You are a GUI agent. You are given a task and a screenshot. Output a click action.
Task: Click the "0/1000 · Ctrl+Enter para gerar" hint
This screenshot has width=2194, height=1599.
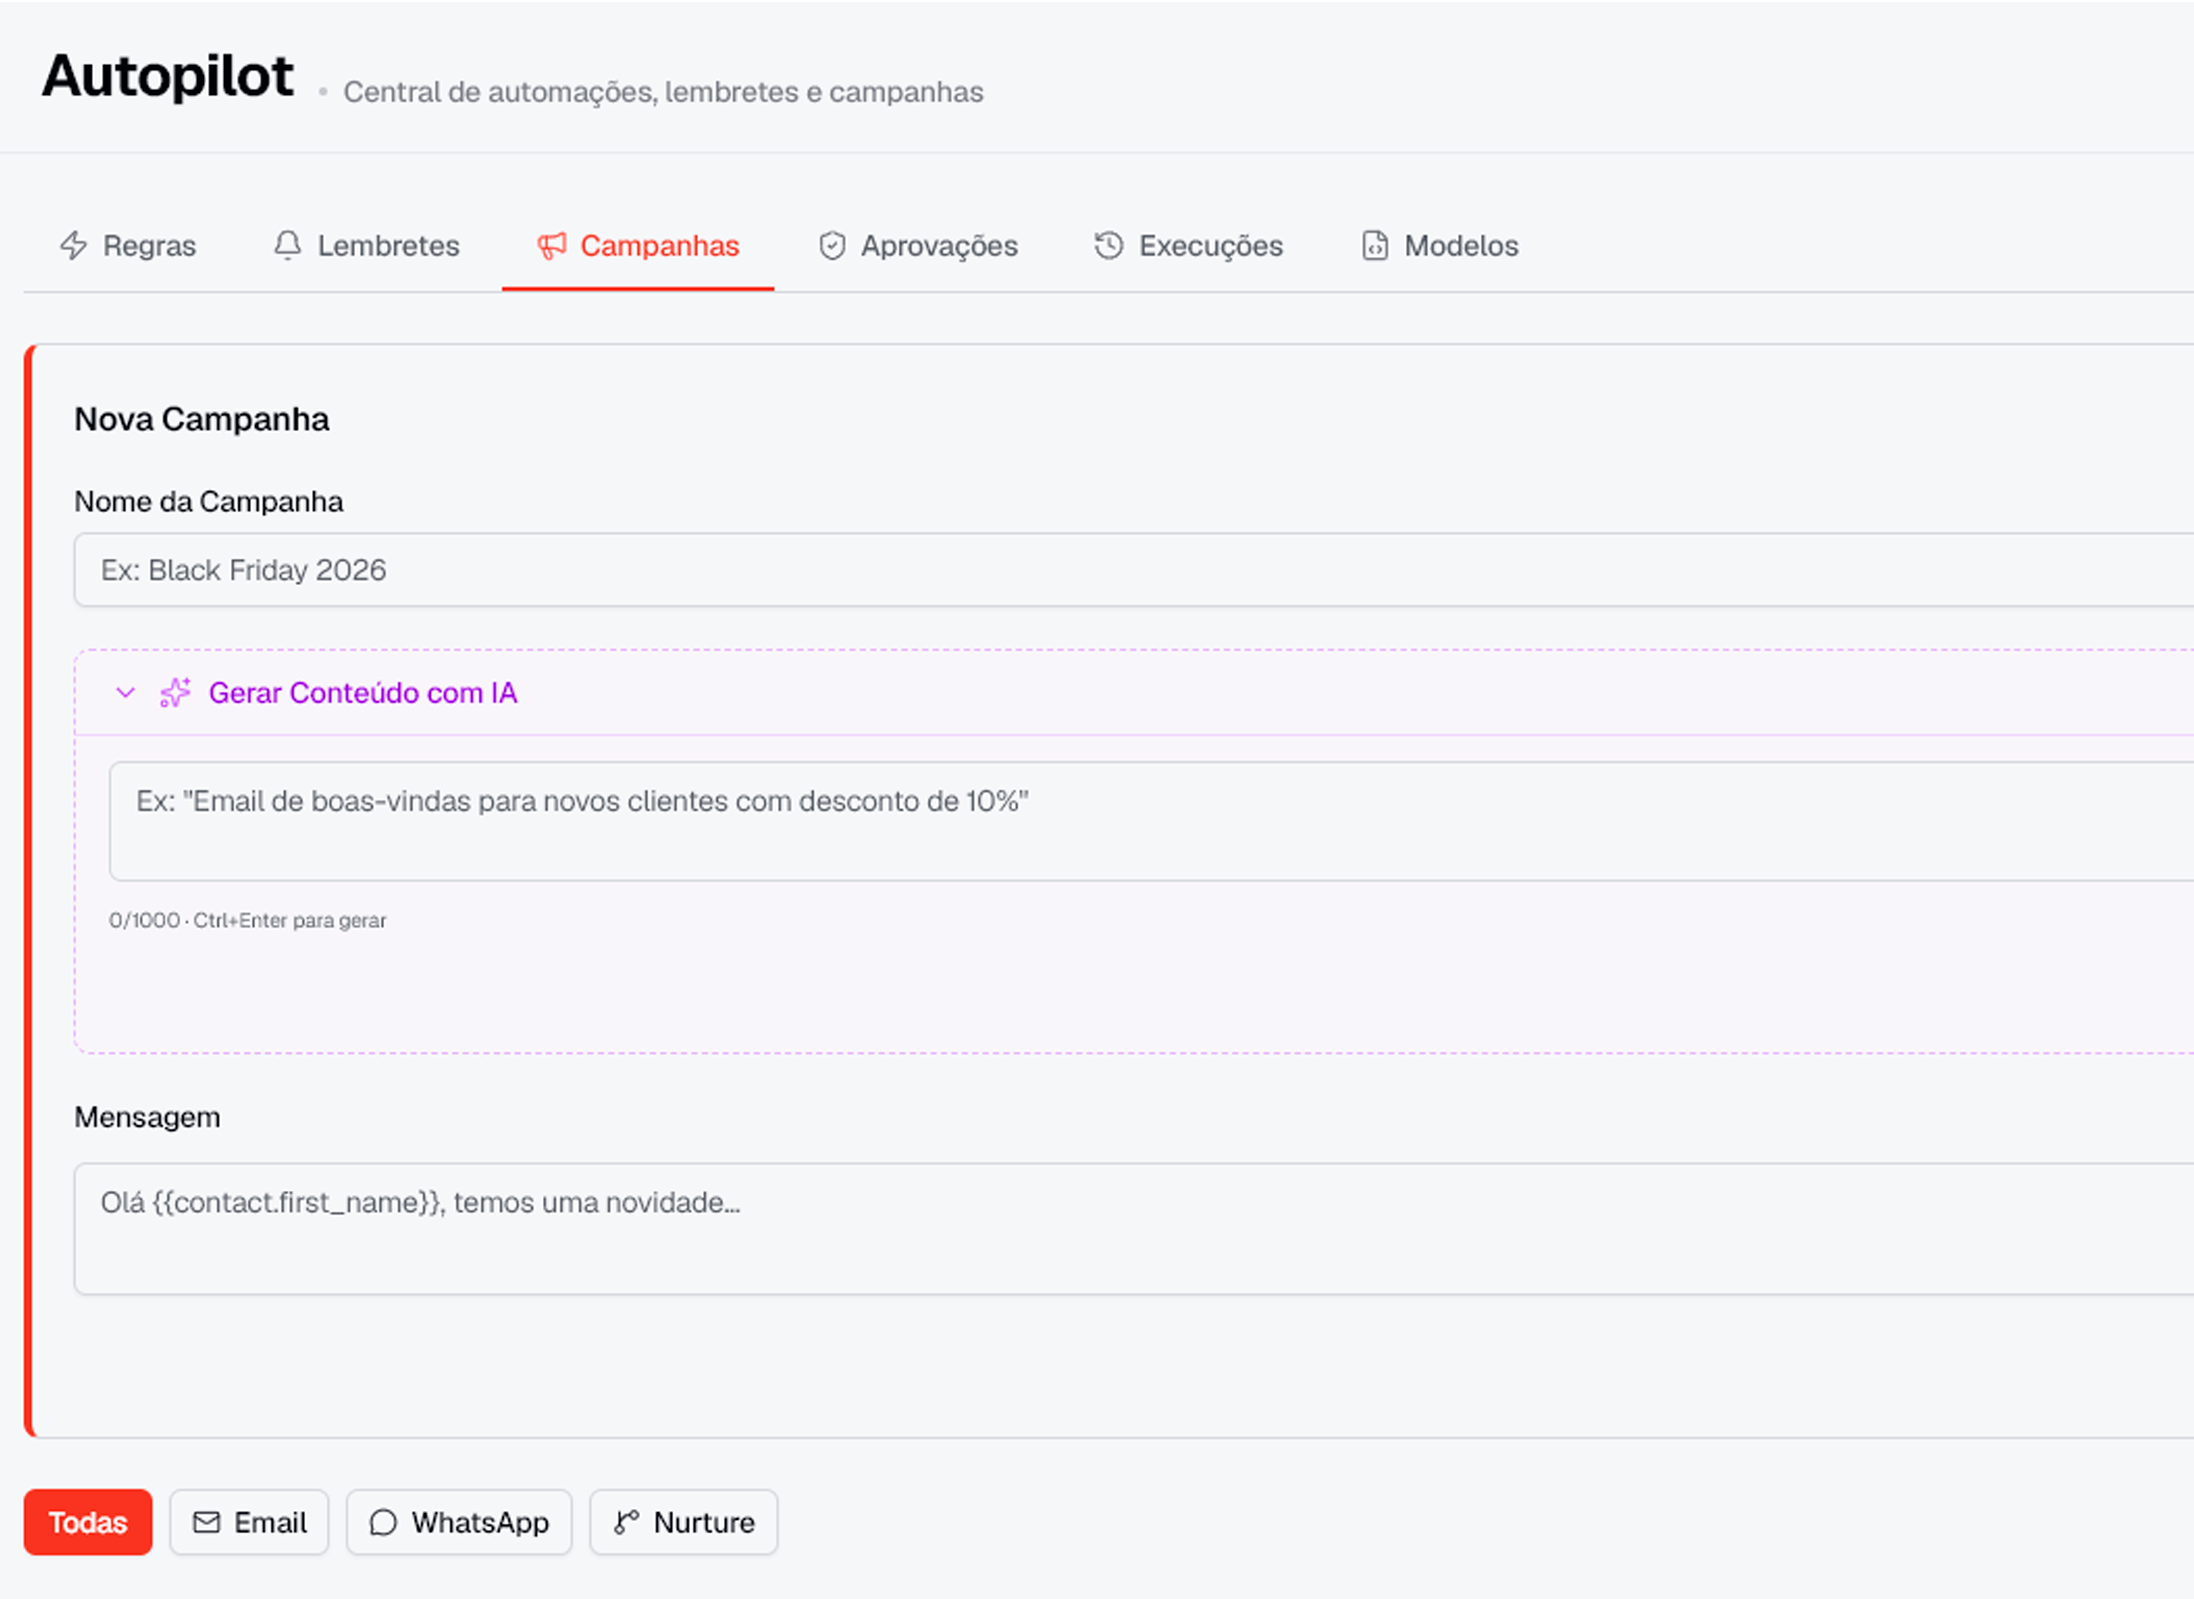tap(248, 920)
